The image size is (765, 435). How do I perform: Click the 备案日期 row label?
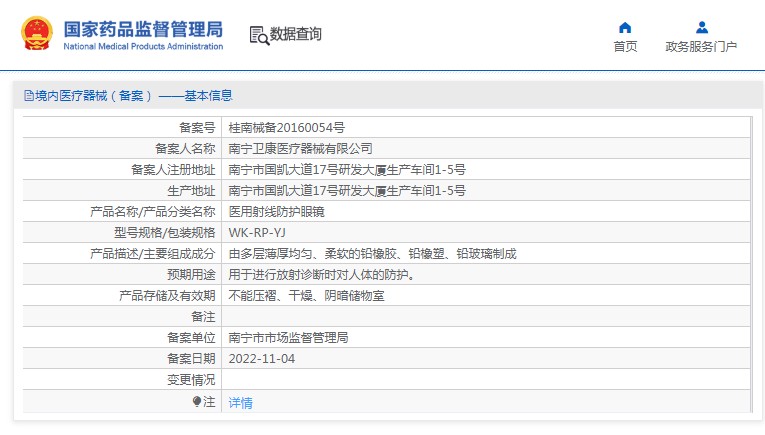191,358
